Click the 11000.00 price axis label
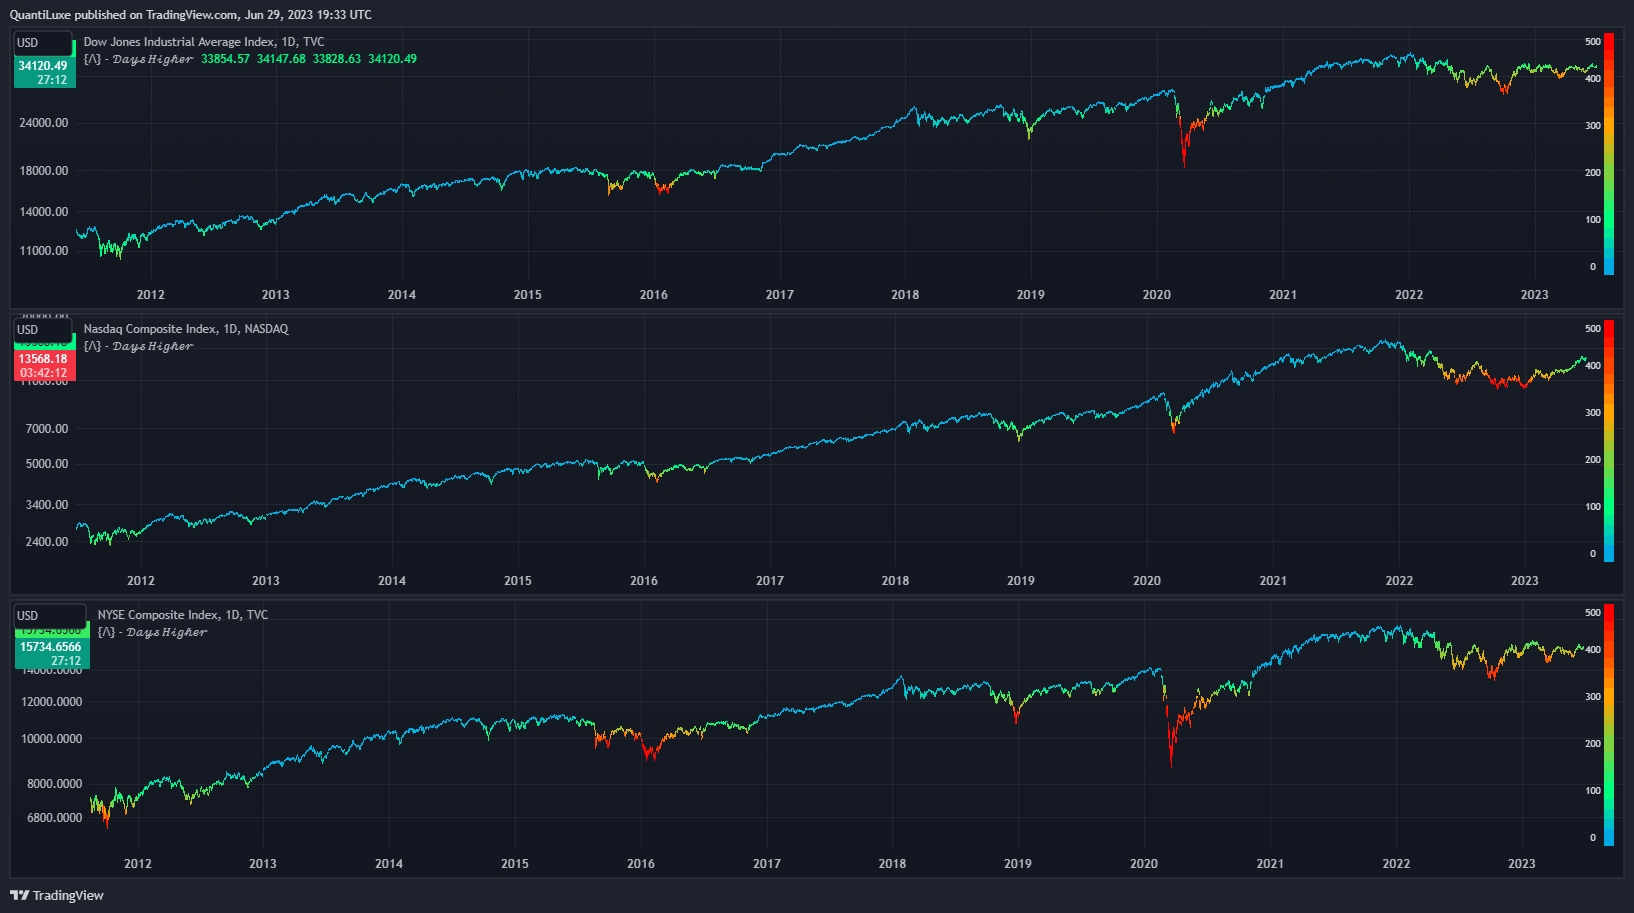The image size is (1634, 913). coord(44,251)
